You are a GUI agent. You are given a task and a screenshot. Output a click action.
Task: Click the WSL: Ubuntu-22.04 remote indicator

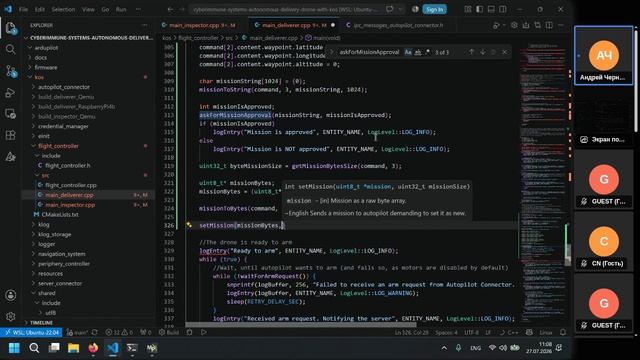click(31, 332)
